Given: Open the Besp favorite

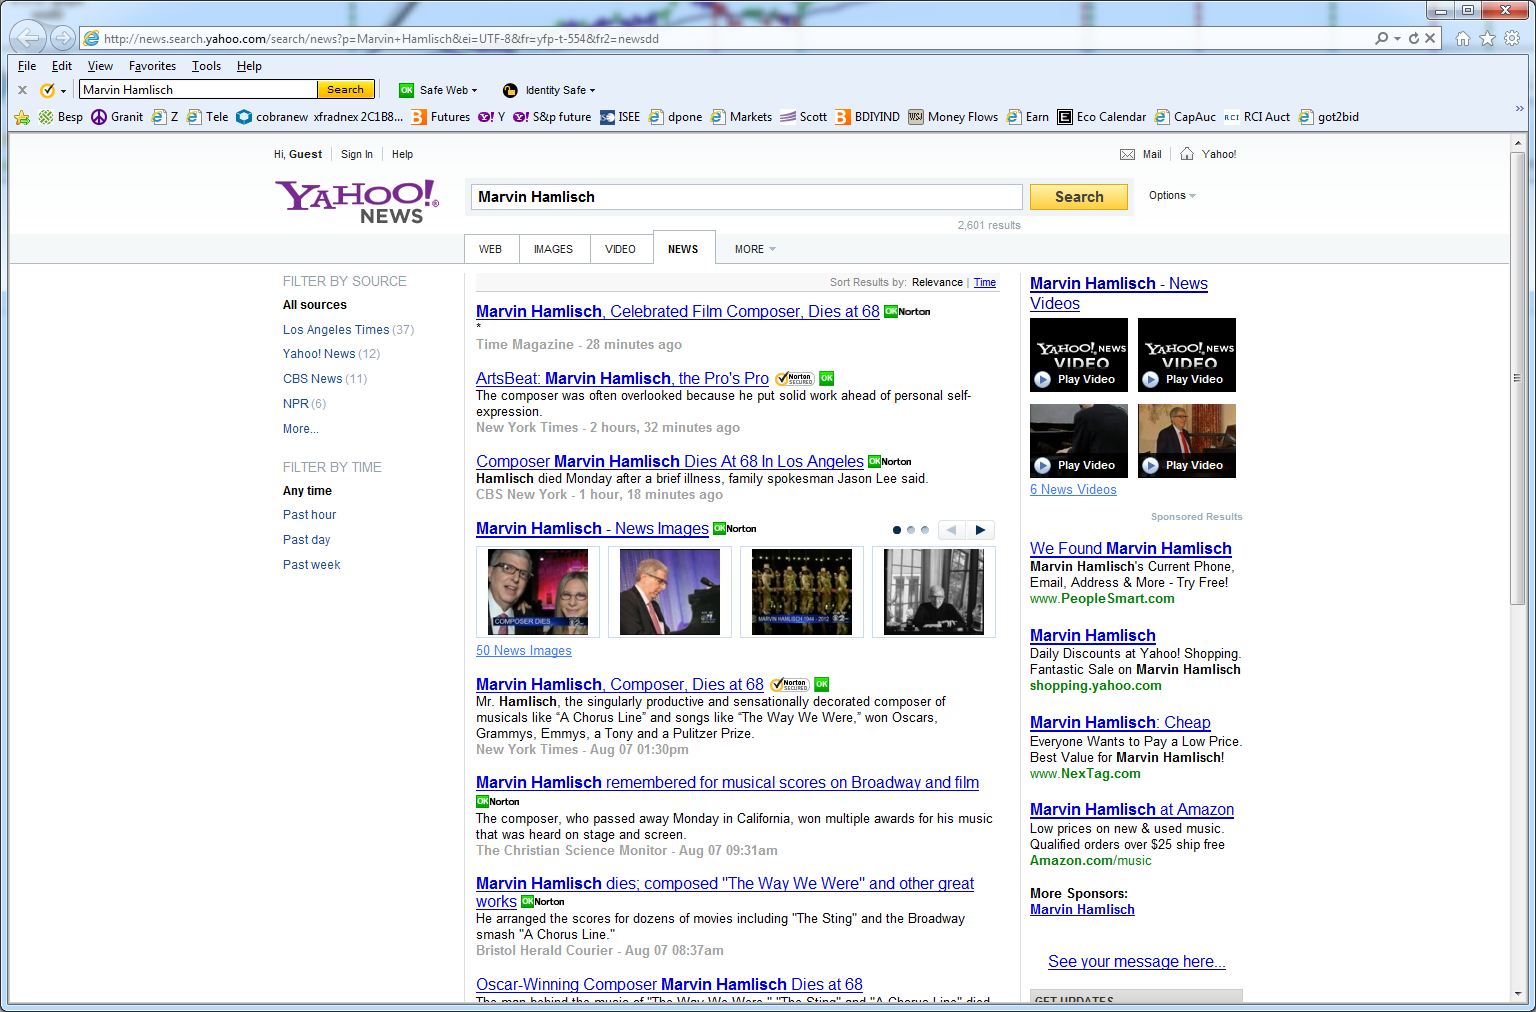Looking at the screenshot, I should [61, 117].
